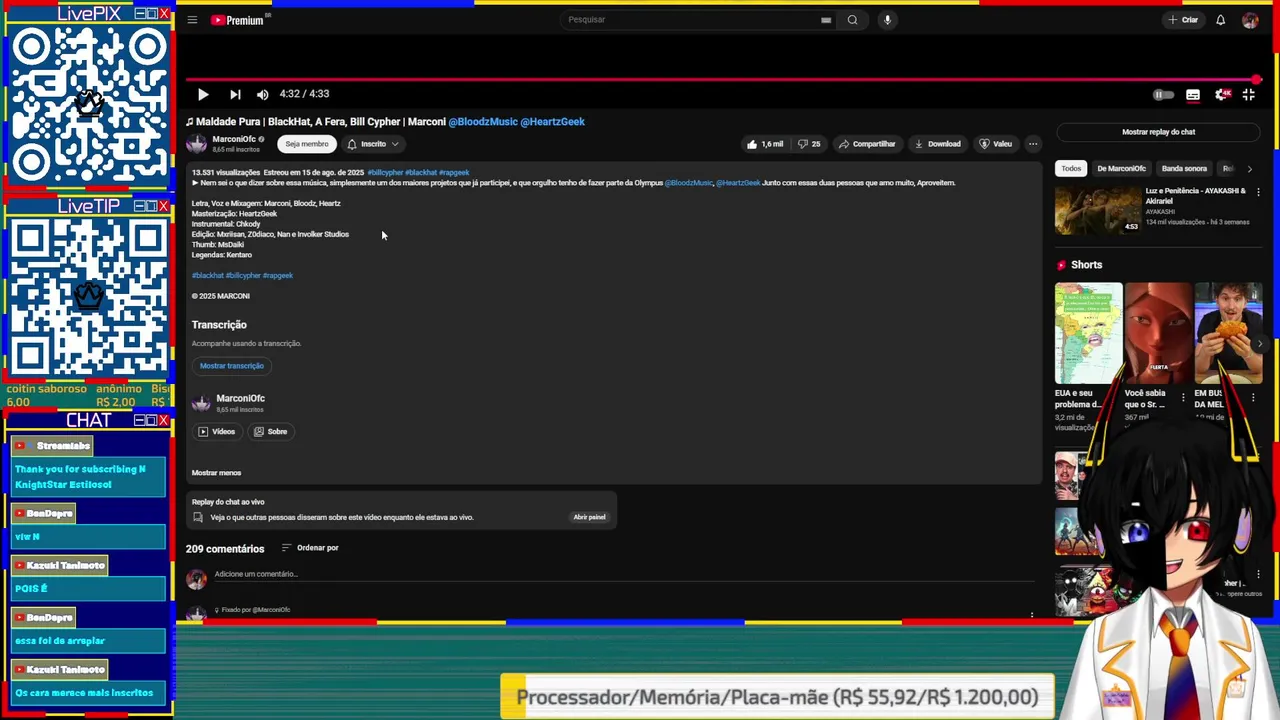Like the video (1,6 mil)
Viewport: 1280px width, 720px height.
[765, 144]
